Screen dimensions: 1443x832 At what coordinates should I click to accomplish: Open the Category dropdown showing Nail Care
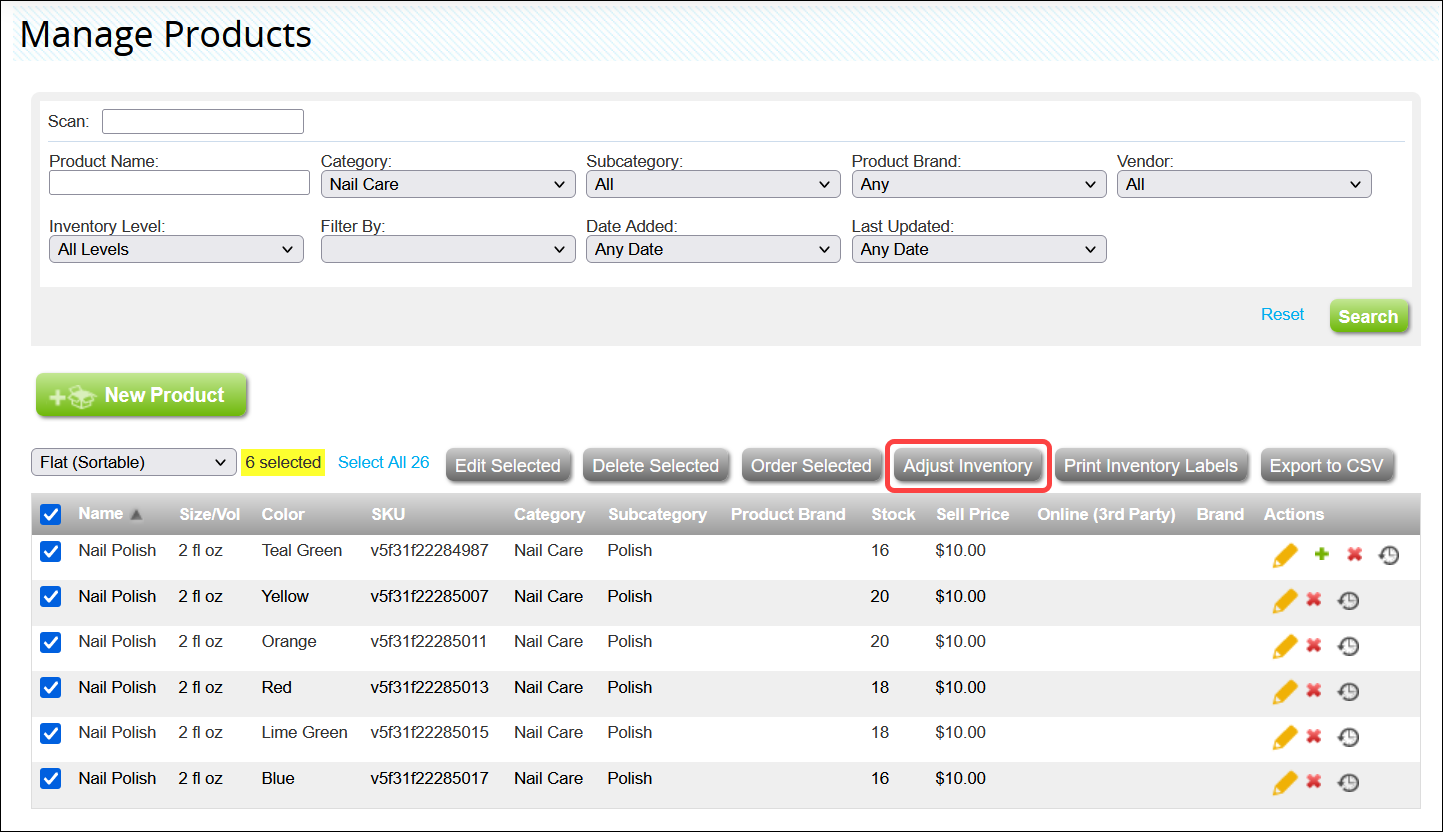click(447, 184)
